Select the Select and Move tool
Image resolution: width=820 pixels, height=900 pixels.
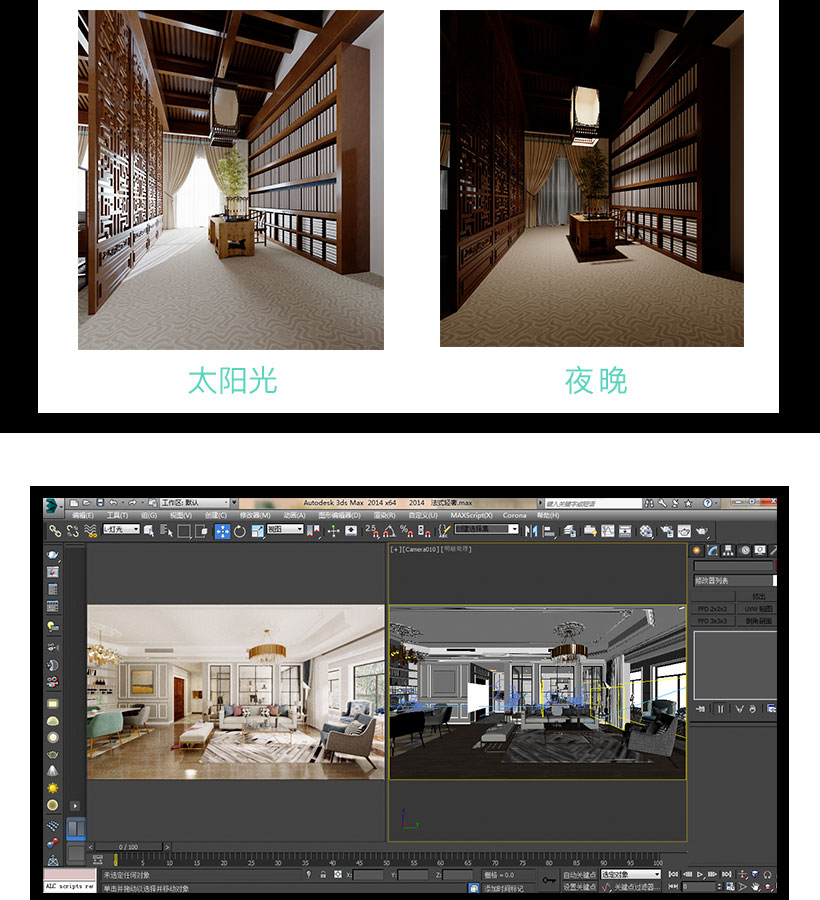pyautogui.click(x=222, y=531)
